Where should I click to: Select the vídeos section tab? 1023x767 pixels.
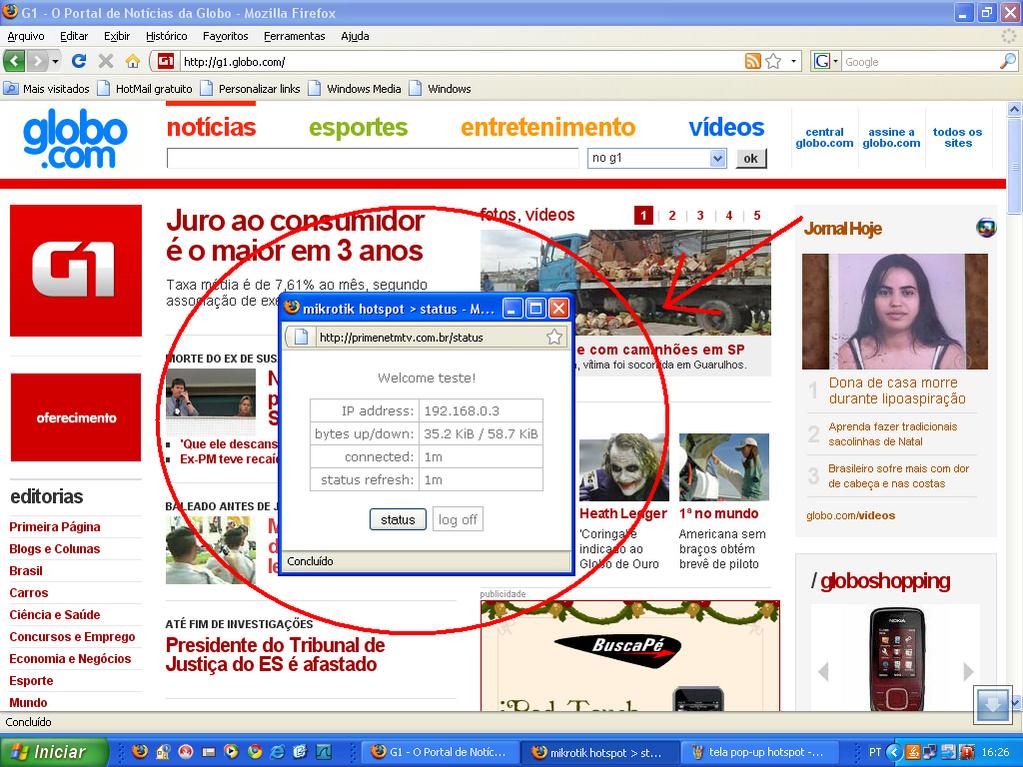726,127
